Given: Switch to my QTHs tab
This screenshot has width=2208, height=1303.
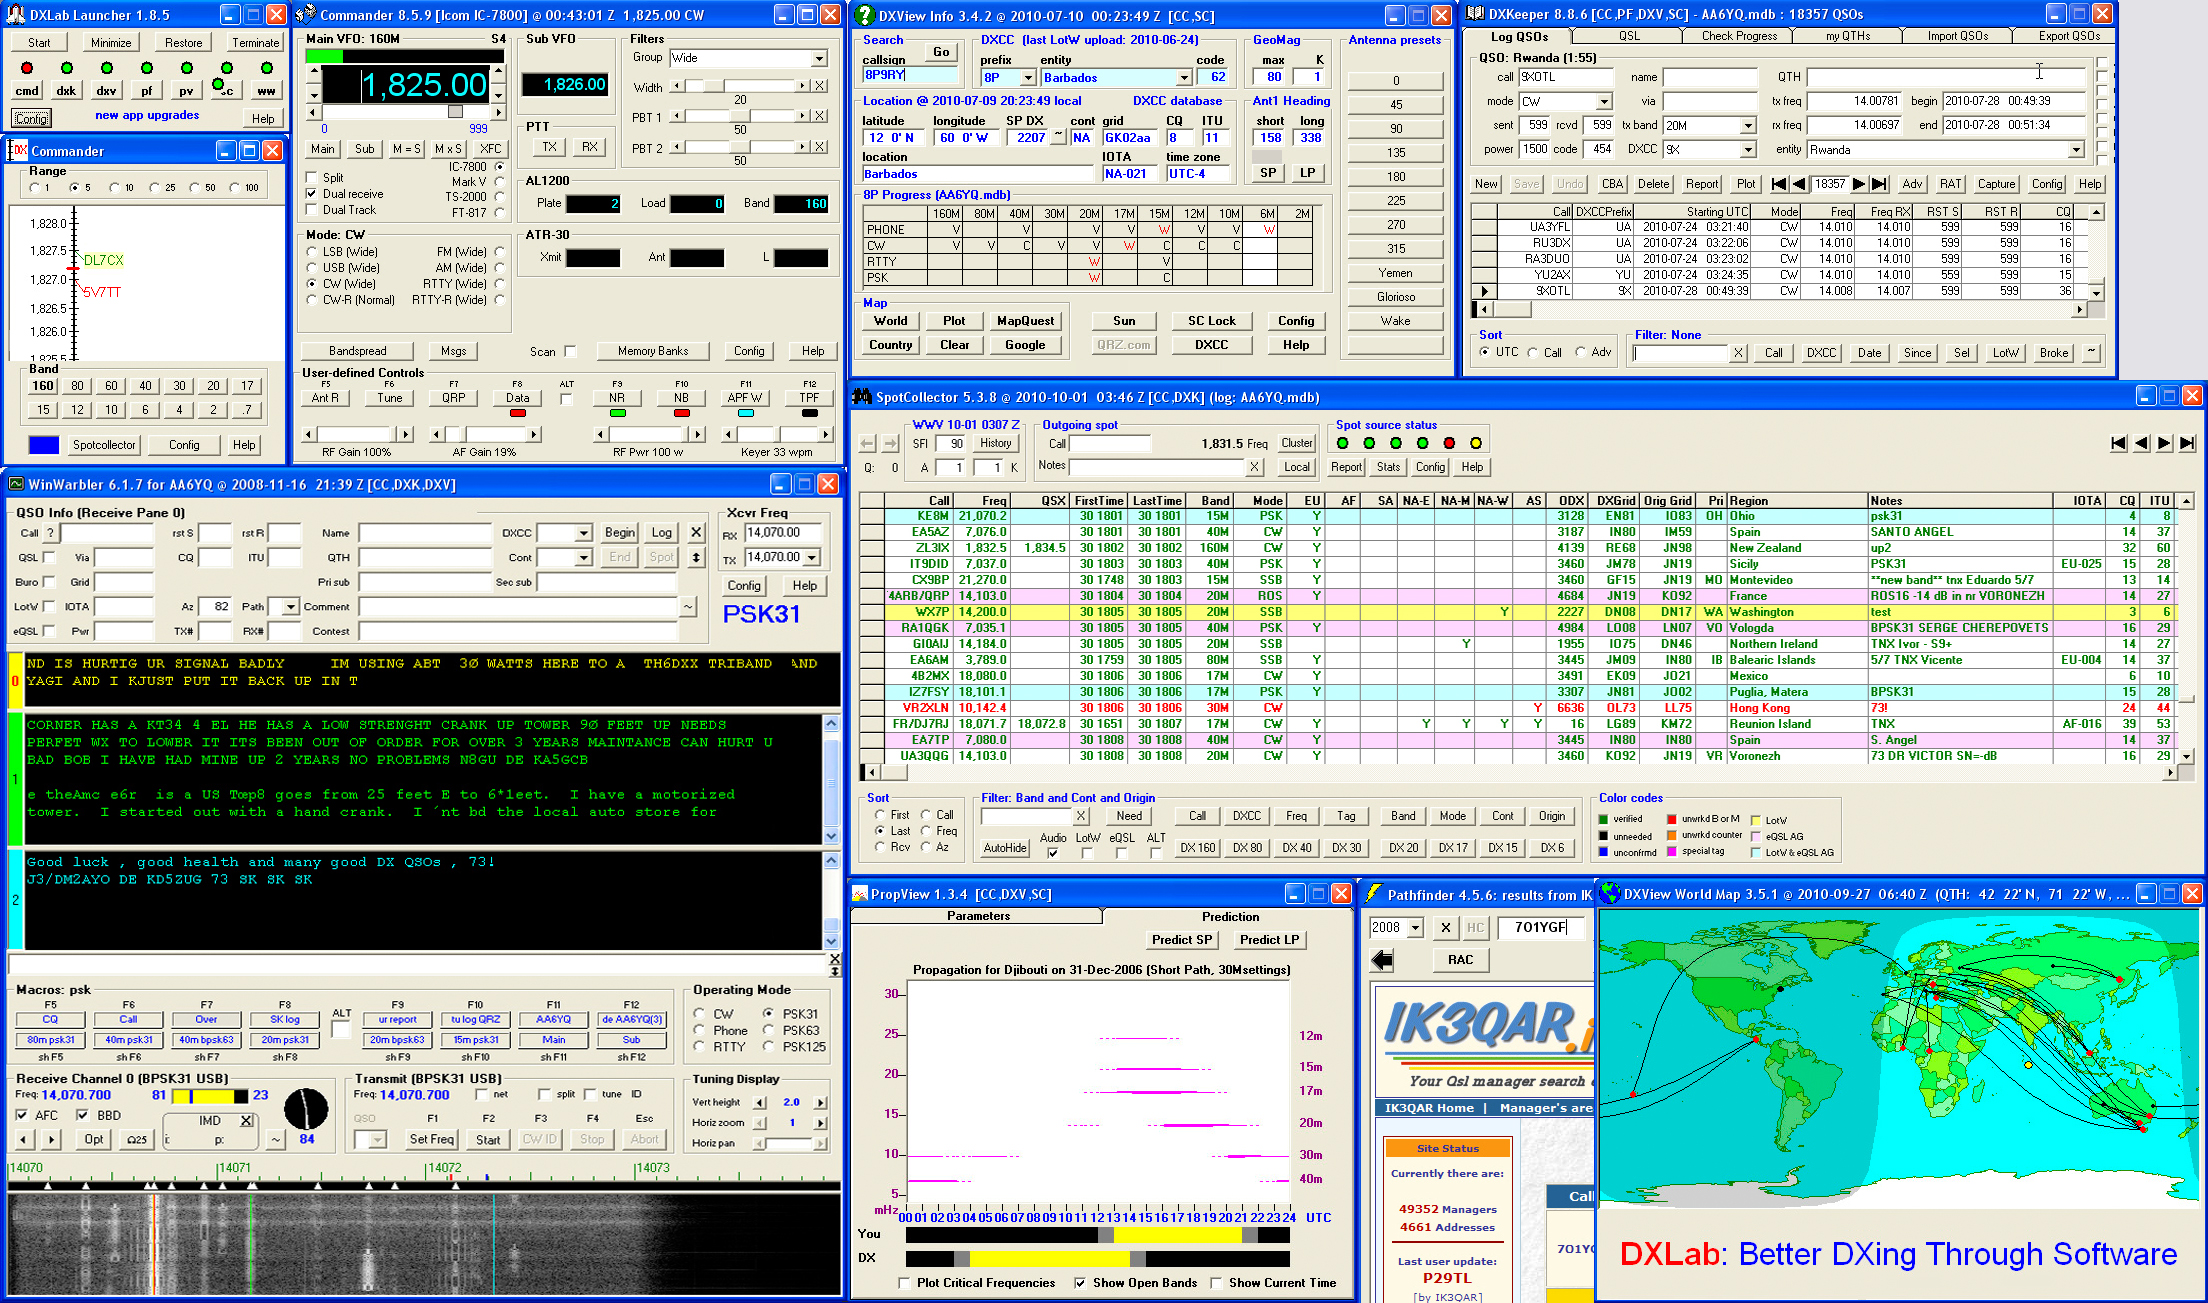Looking at the screenshot, I should pyautogui.click(x=1847, y=36).
